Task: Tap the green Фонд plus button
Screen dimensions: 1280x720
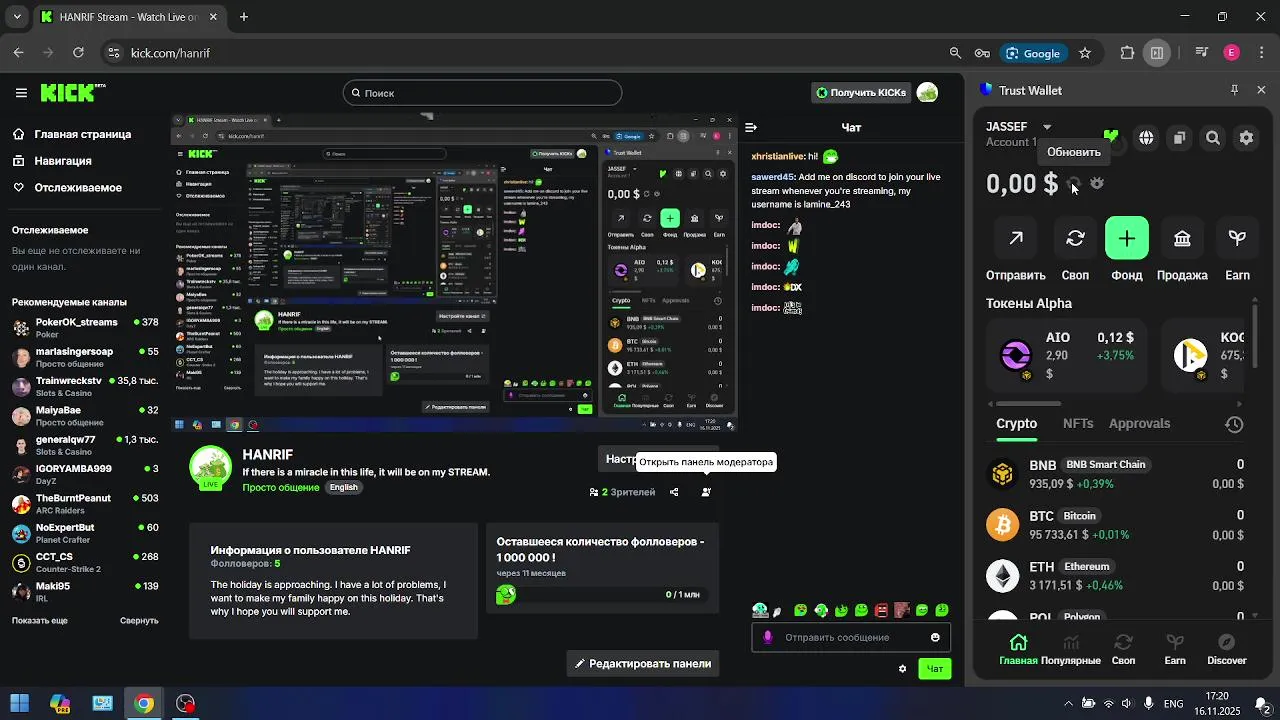Action: pyautogui.click(x=1127, y=238)
